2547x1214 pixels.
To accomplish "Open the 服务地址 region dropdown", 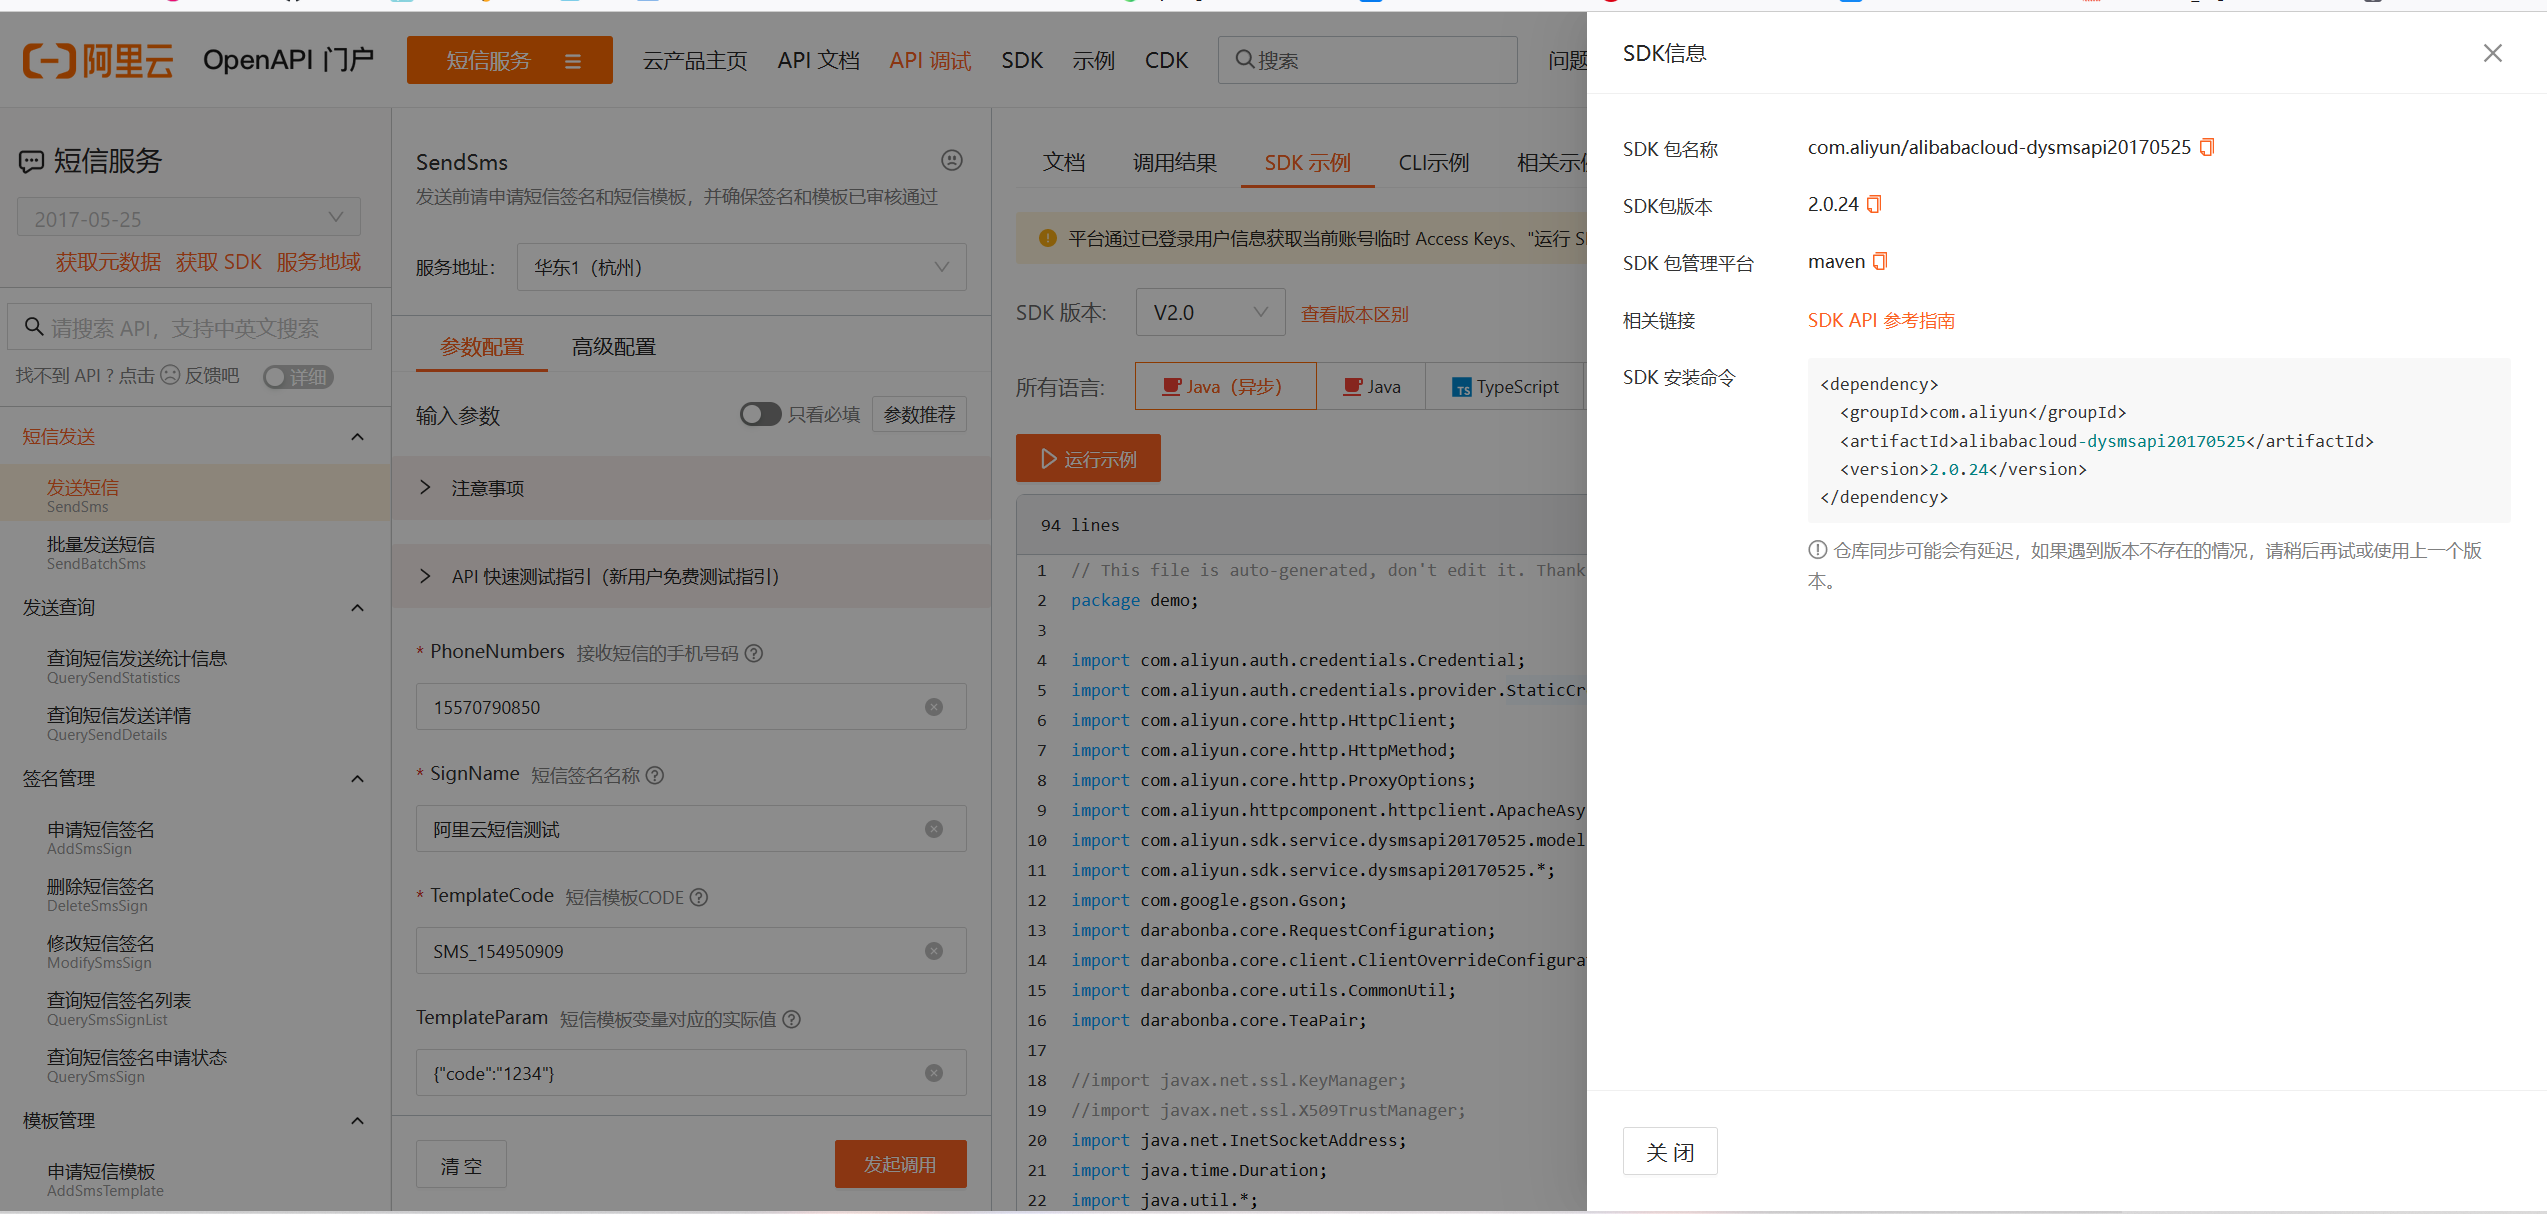I will click(741, 267).
